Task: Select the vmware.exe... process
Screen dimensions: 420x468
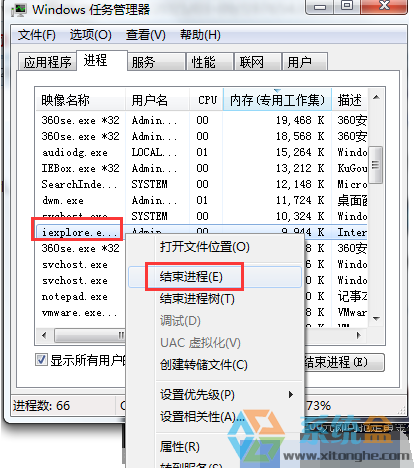Action: (80, 312)
